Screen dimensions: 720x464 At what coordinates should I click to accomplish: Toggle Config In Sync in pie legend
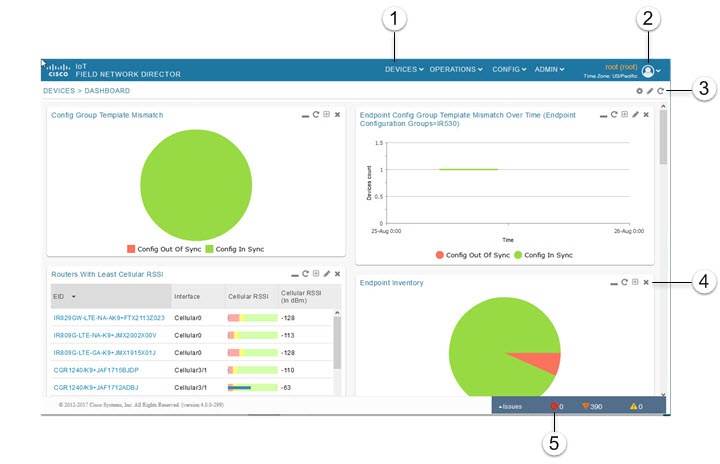pos(235,249)
